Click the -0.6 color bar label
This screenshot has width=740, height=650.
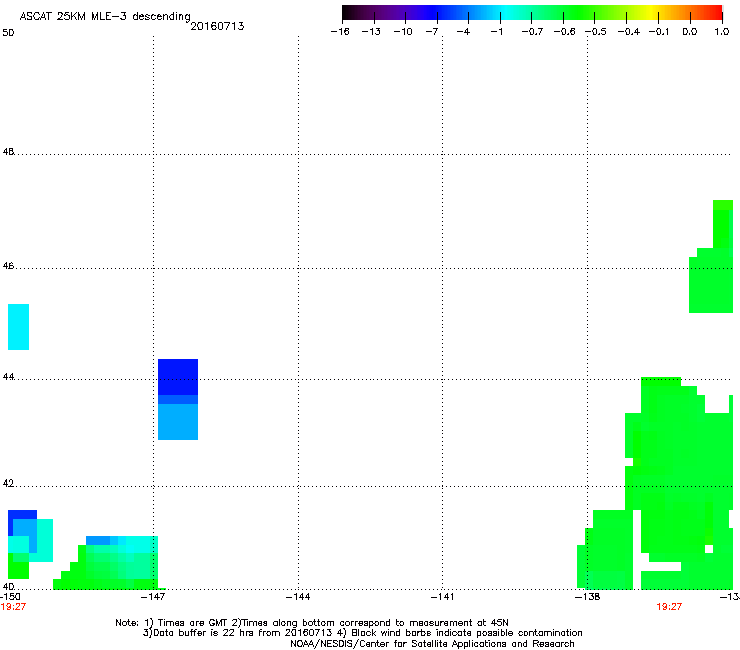tap(564, 32)
